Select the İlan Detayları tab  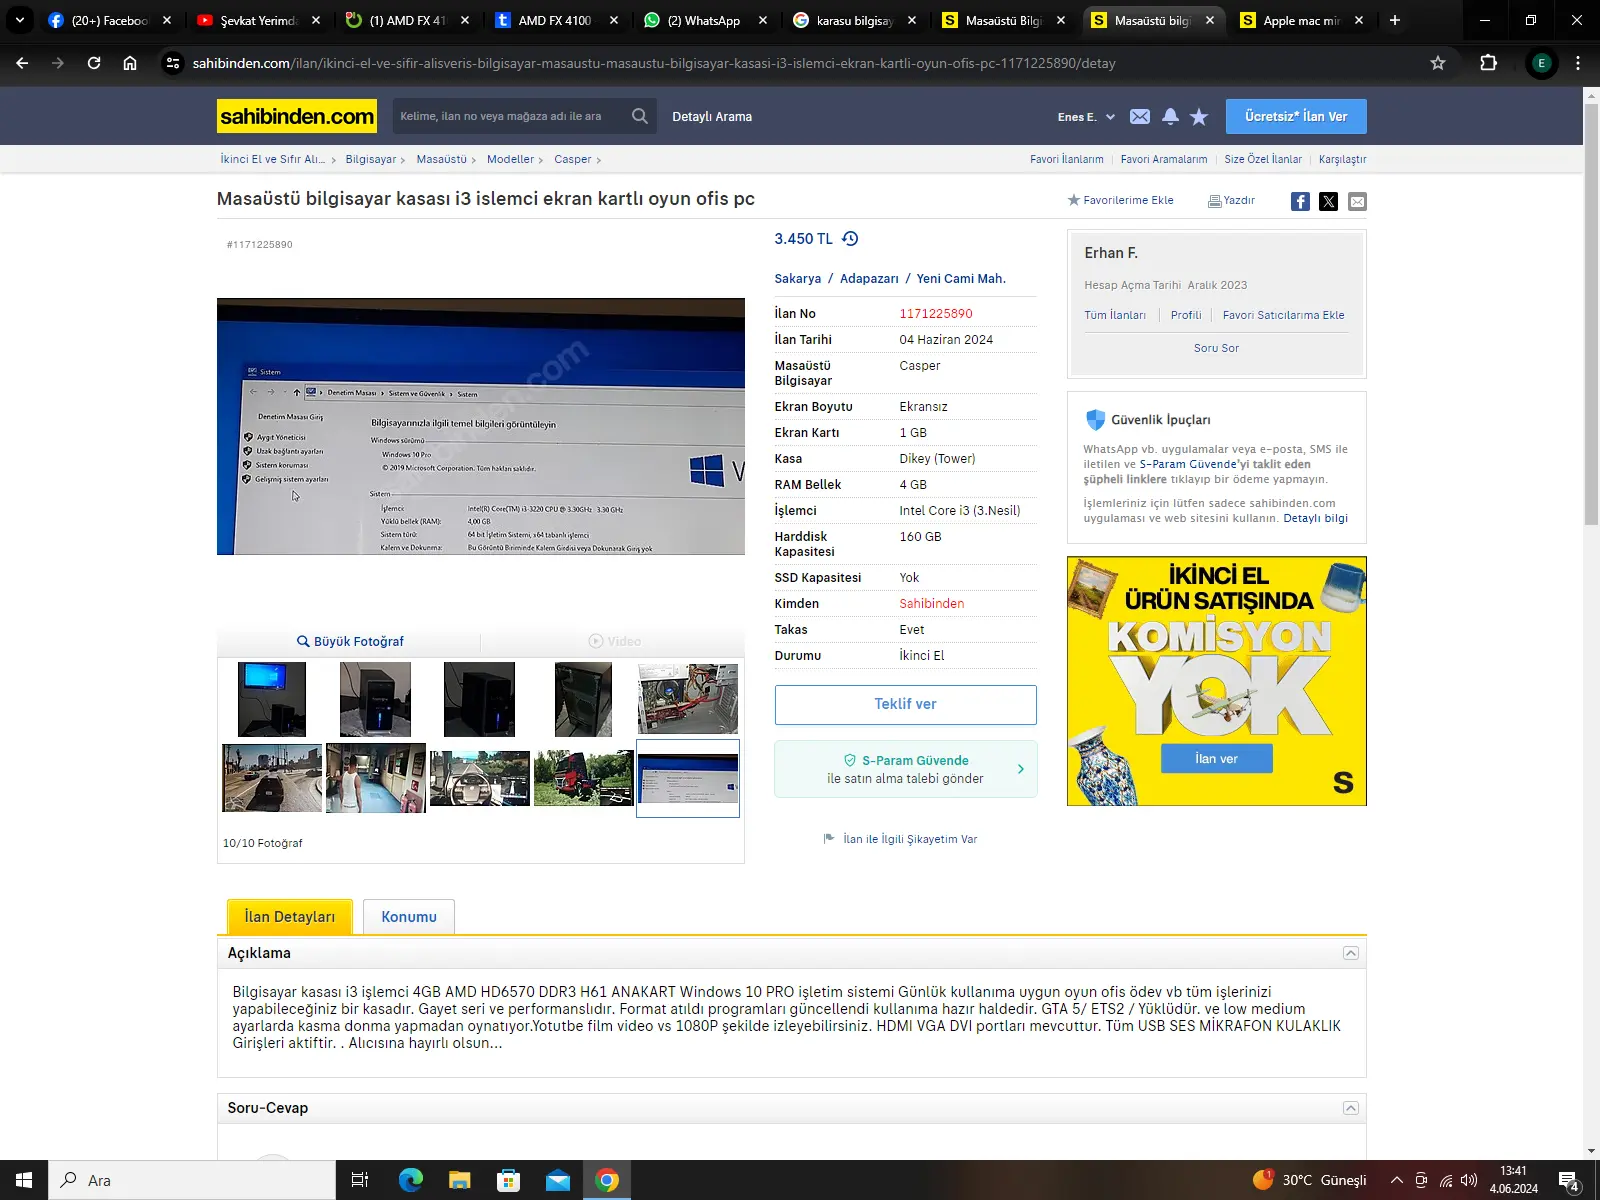[x=290, y=917]
